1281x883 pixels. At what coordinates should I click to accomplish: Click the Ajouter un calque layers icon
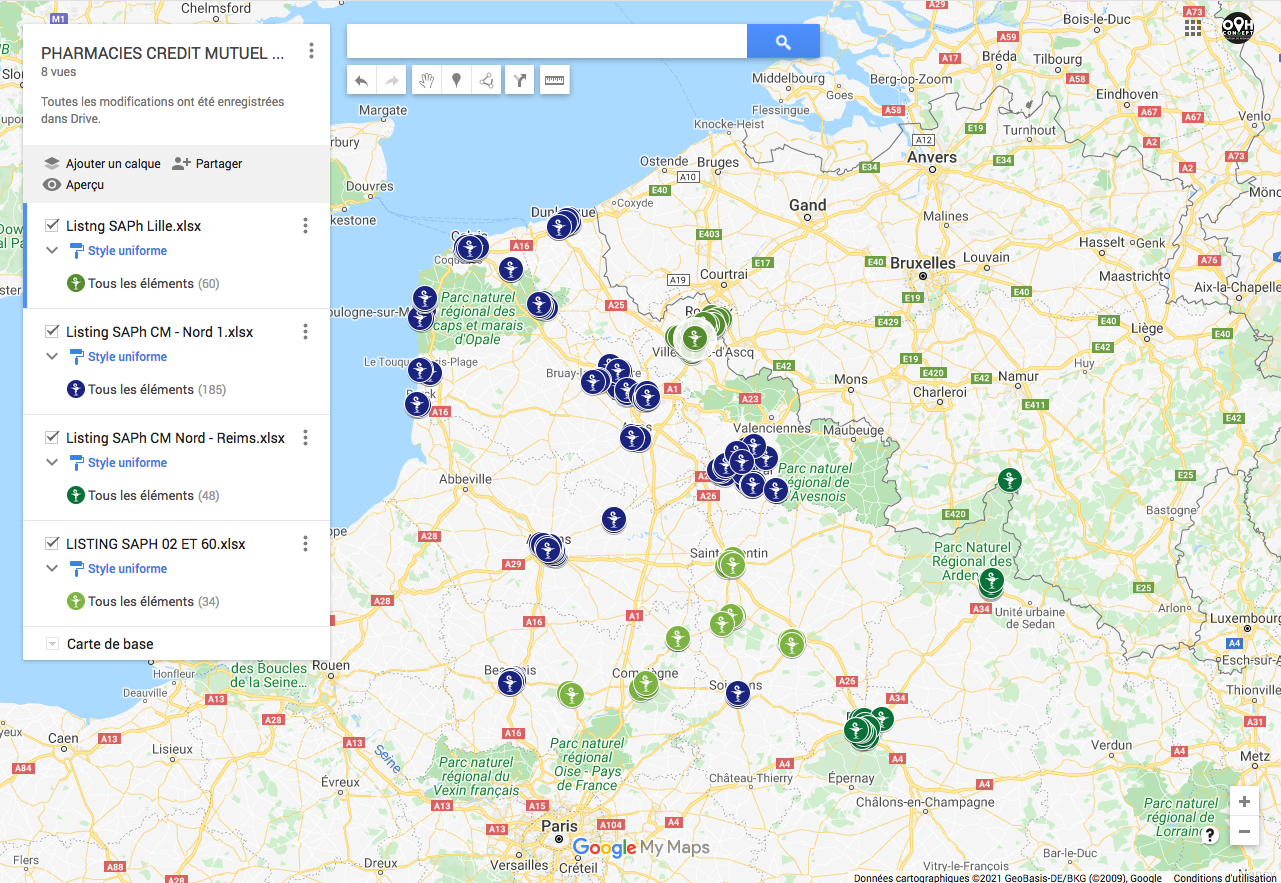52,163
